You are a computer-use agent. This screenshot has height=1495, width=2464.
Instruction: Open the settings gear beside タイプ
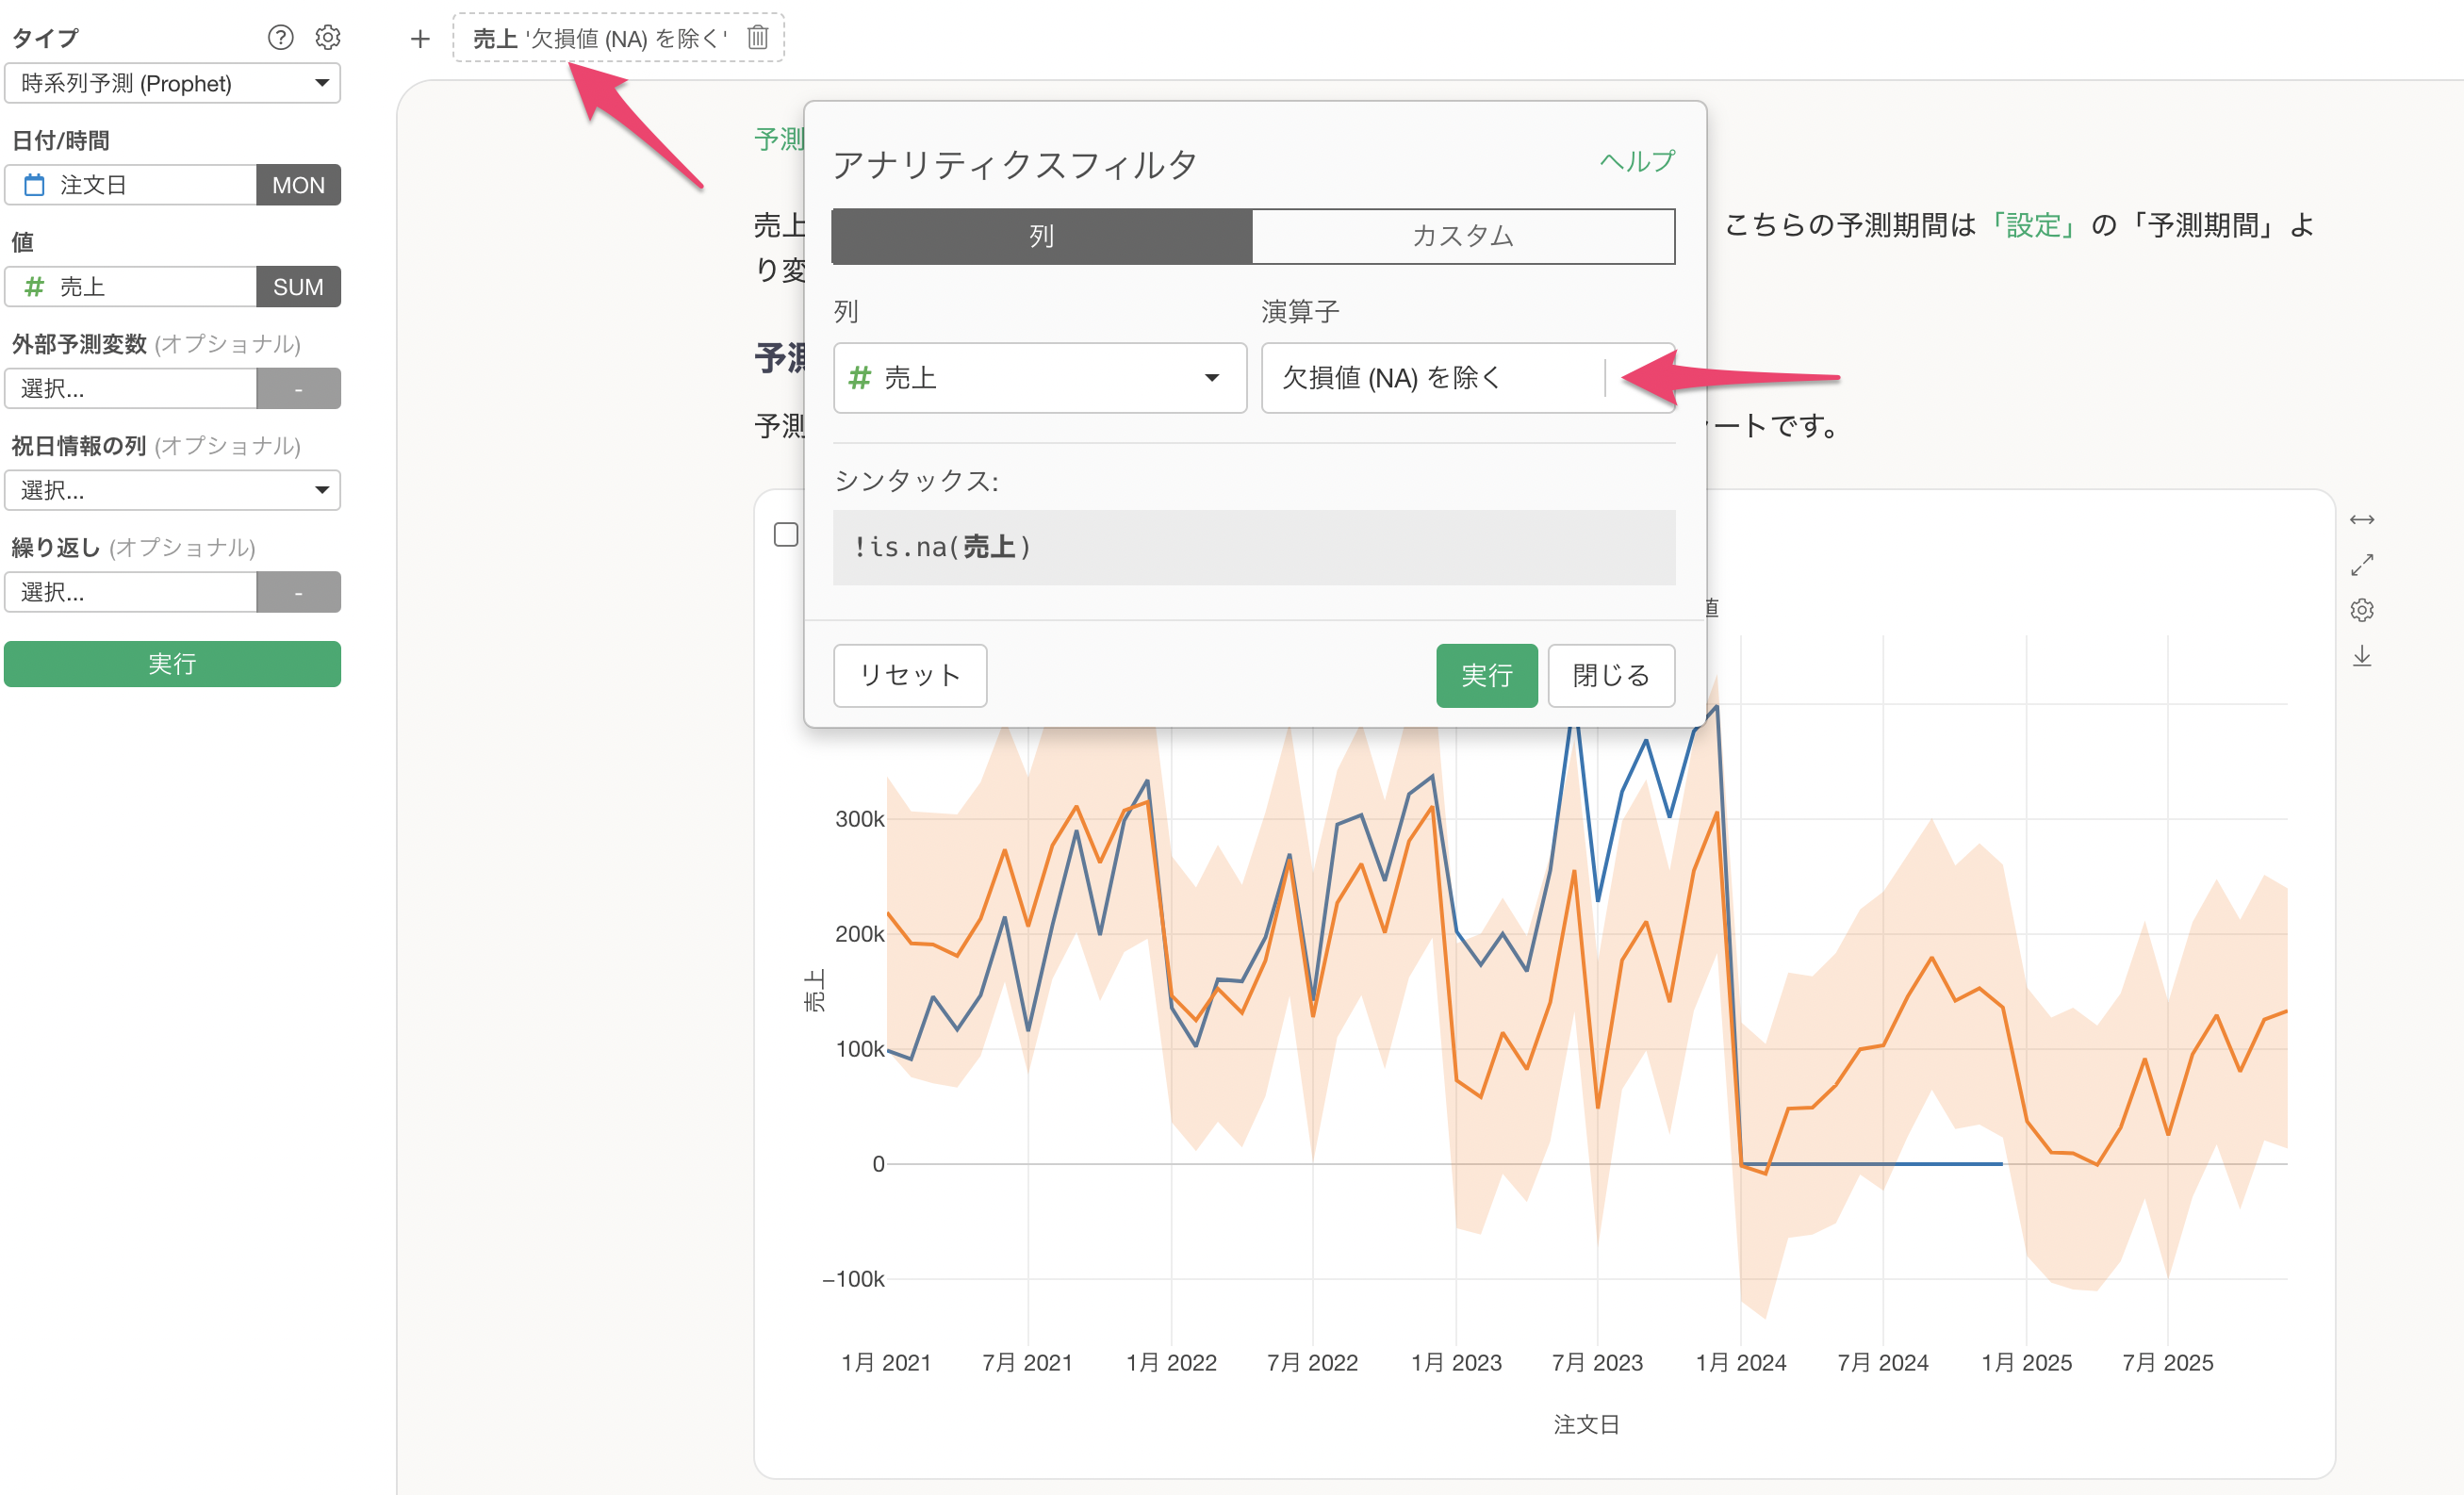[328, 37]
